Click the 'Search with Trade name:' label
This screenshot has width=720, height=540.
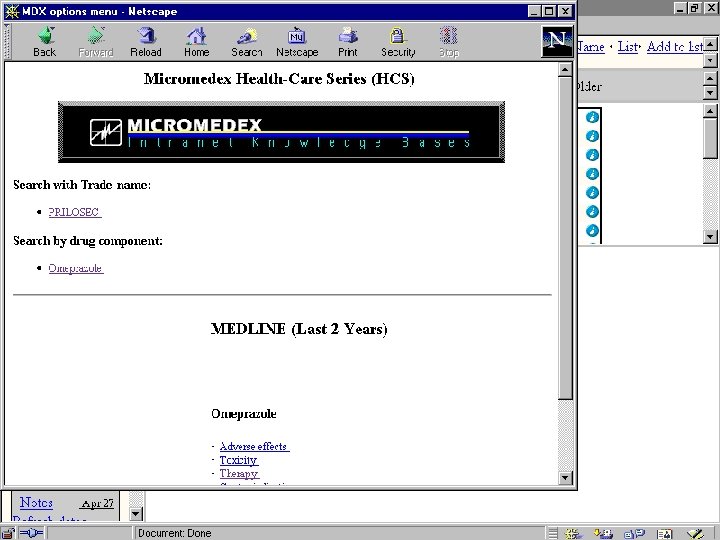[x=82, y=185]
